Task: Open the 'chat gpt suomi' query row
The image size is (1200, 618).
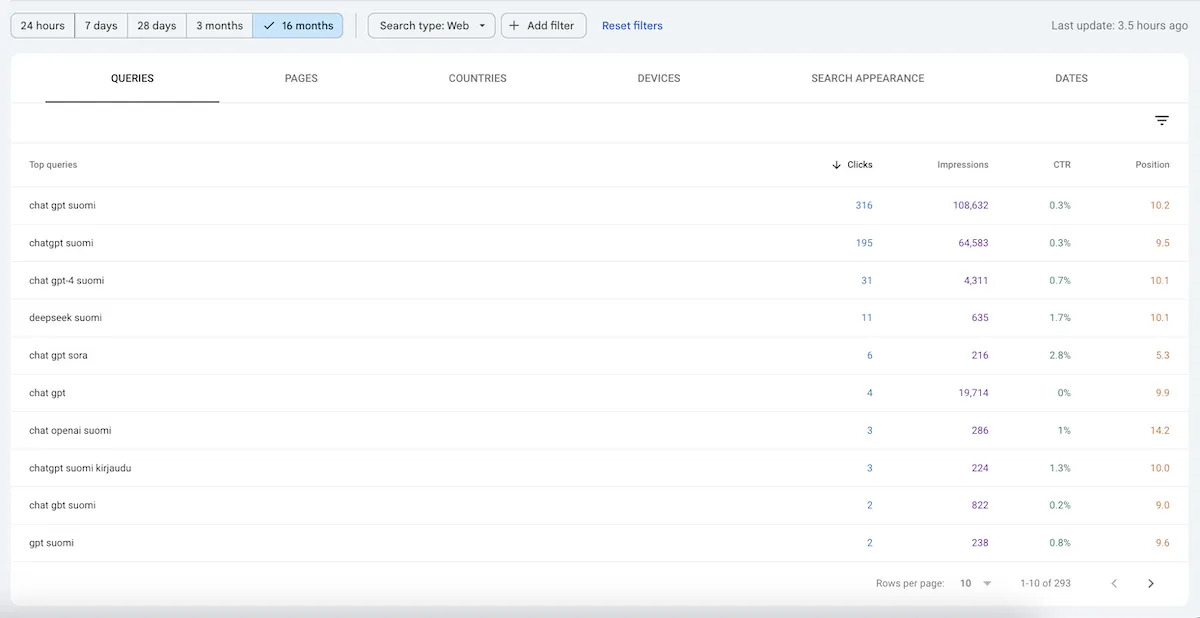Action: point(600,205)
